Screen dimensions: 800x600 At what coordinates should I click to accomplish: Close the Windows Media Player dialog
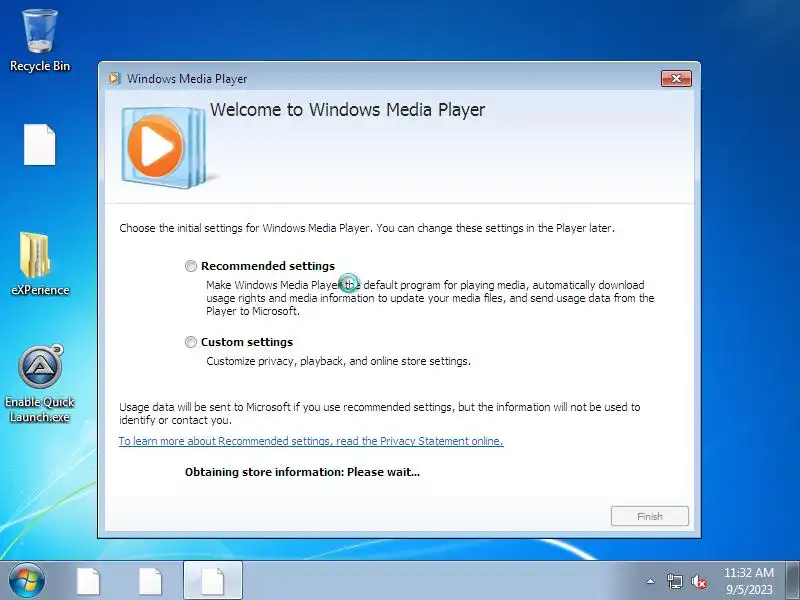[x=676, y=79]
